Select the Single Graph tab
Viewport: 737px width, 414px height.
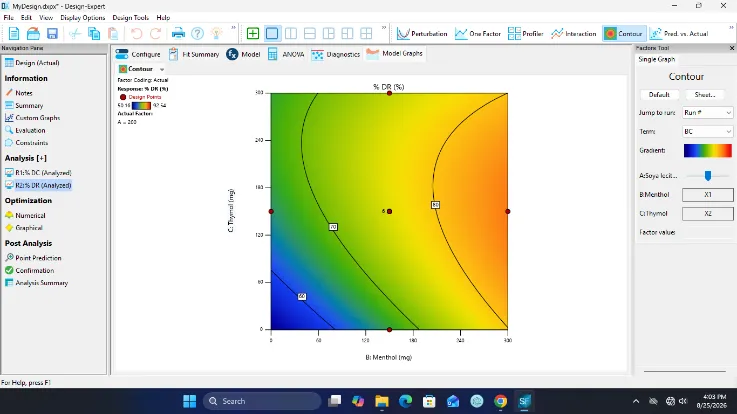pyautogui.click(x=657, y=59)
